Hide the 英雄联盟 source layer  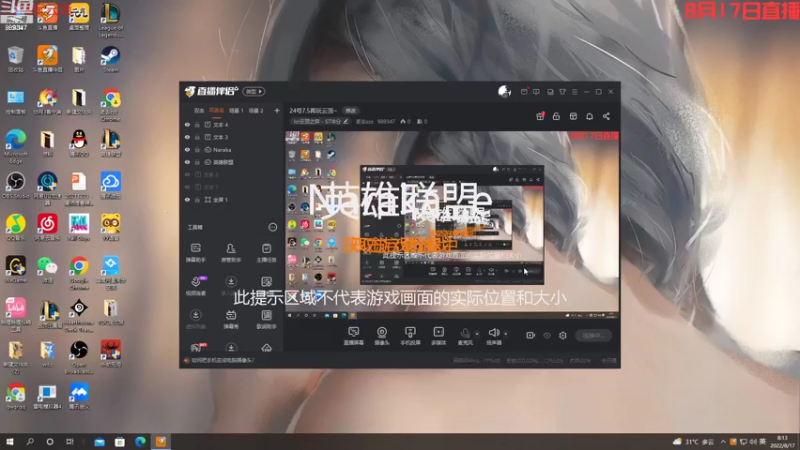[187, 162]
